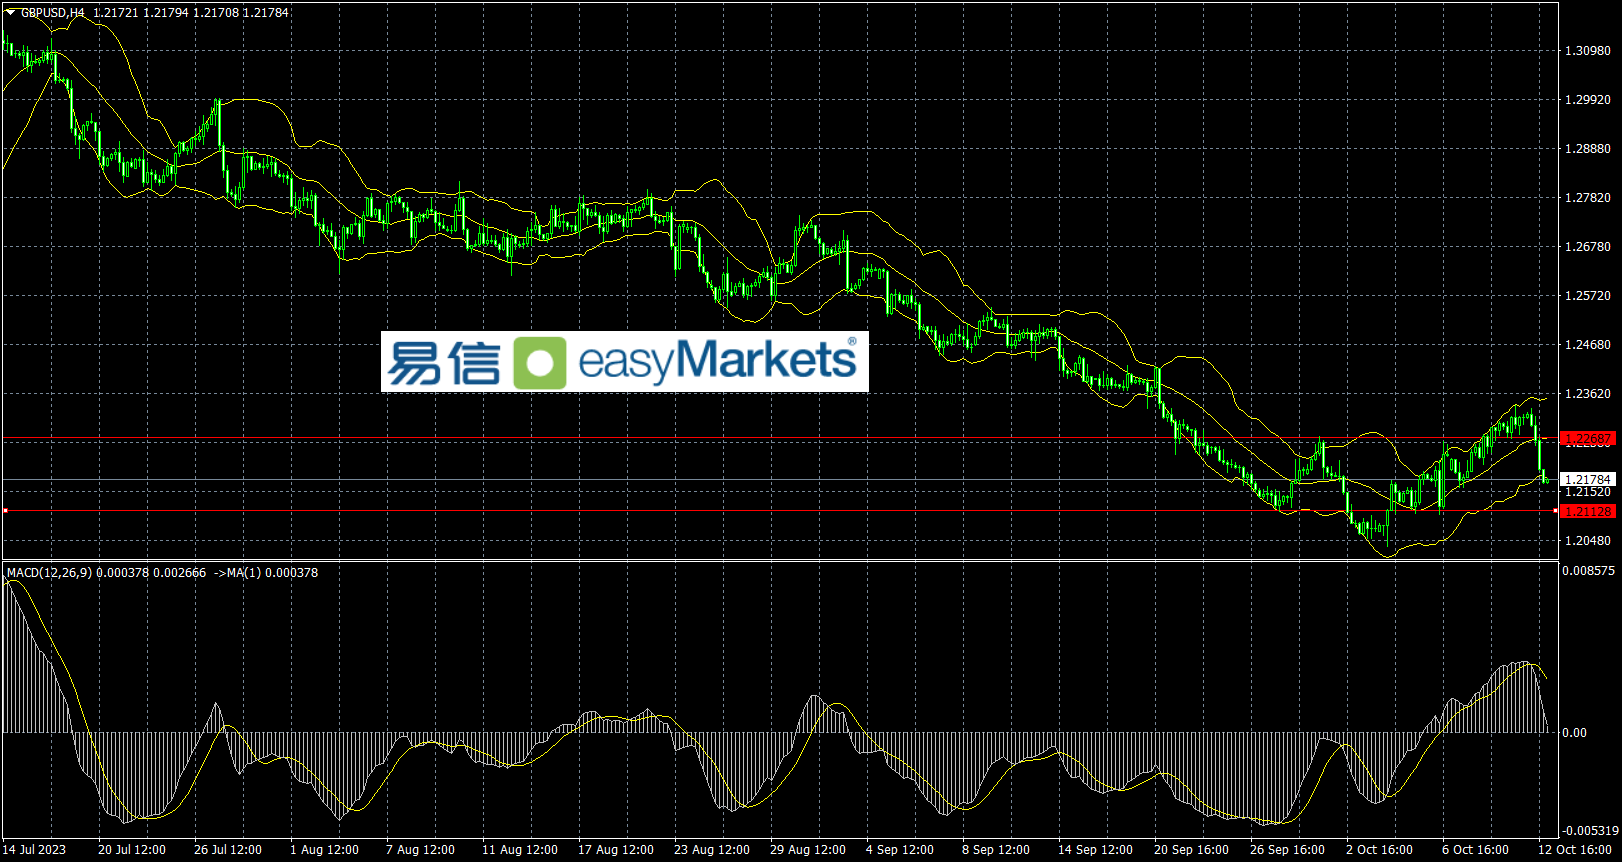Click the MACD zero level label 0.00

1574,733
